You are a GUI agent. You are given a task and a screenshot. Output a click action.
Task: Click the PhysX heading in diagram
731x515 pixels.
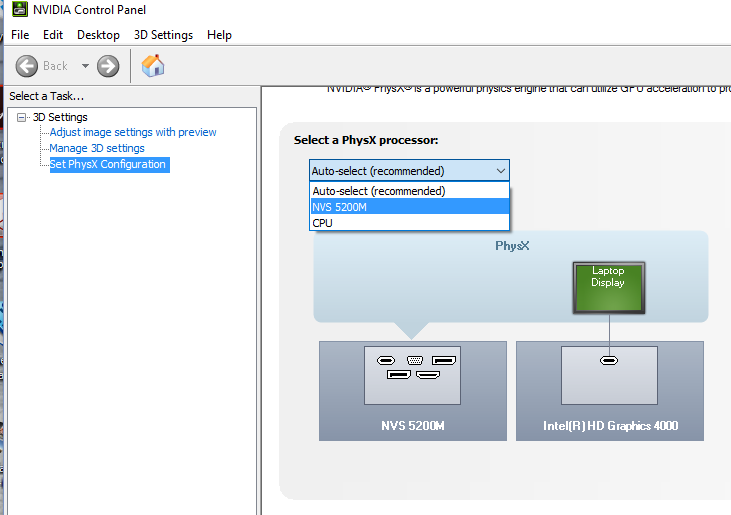pos(512,246)
